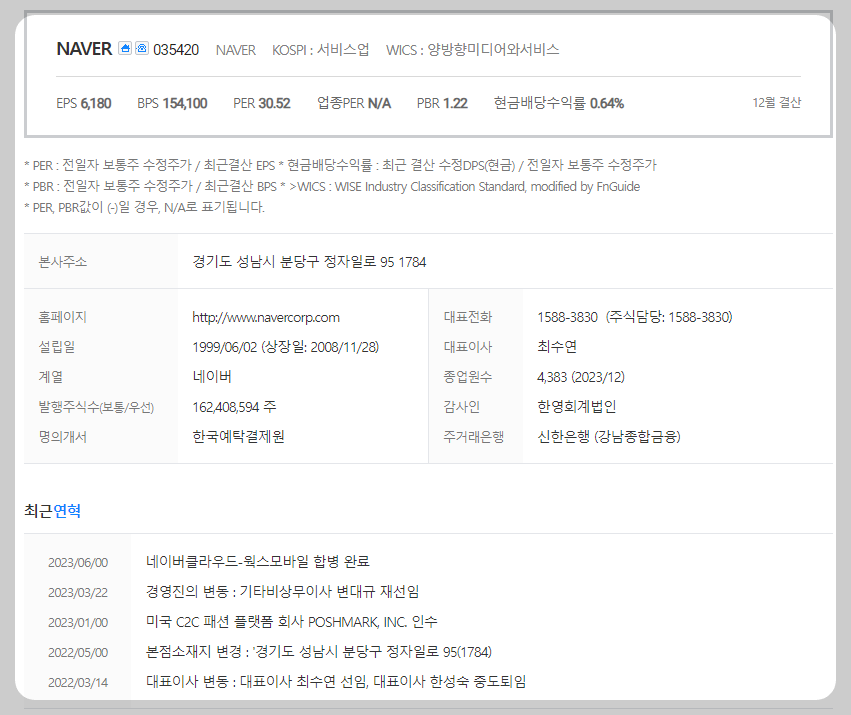Click the date 2023/06/00

(78, 562)
